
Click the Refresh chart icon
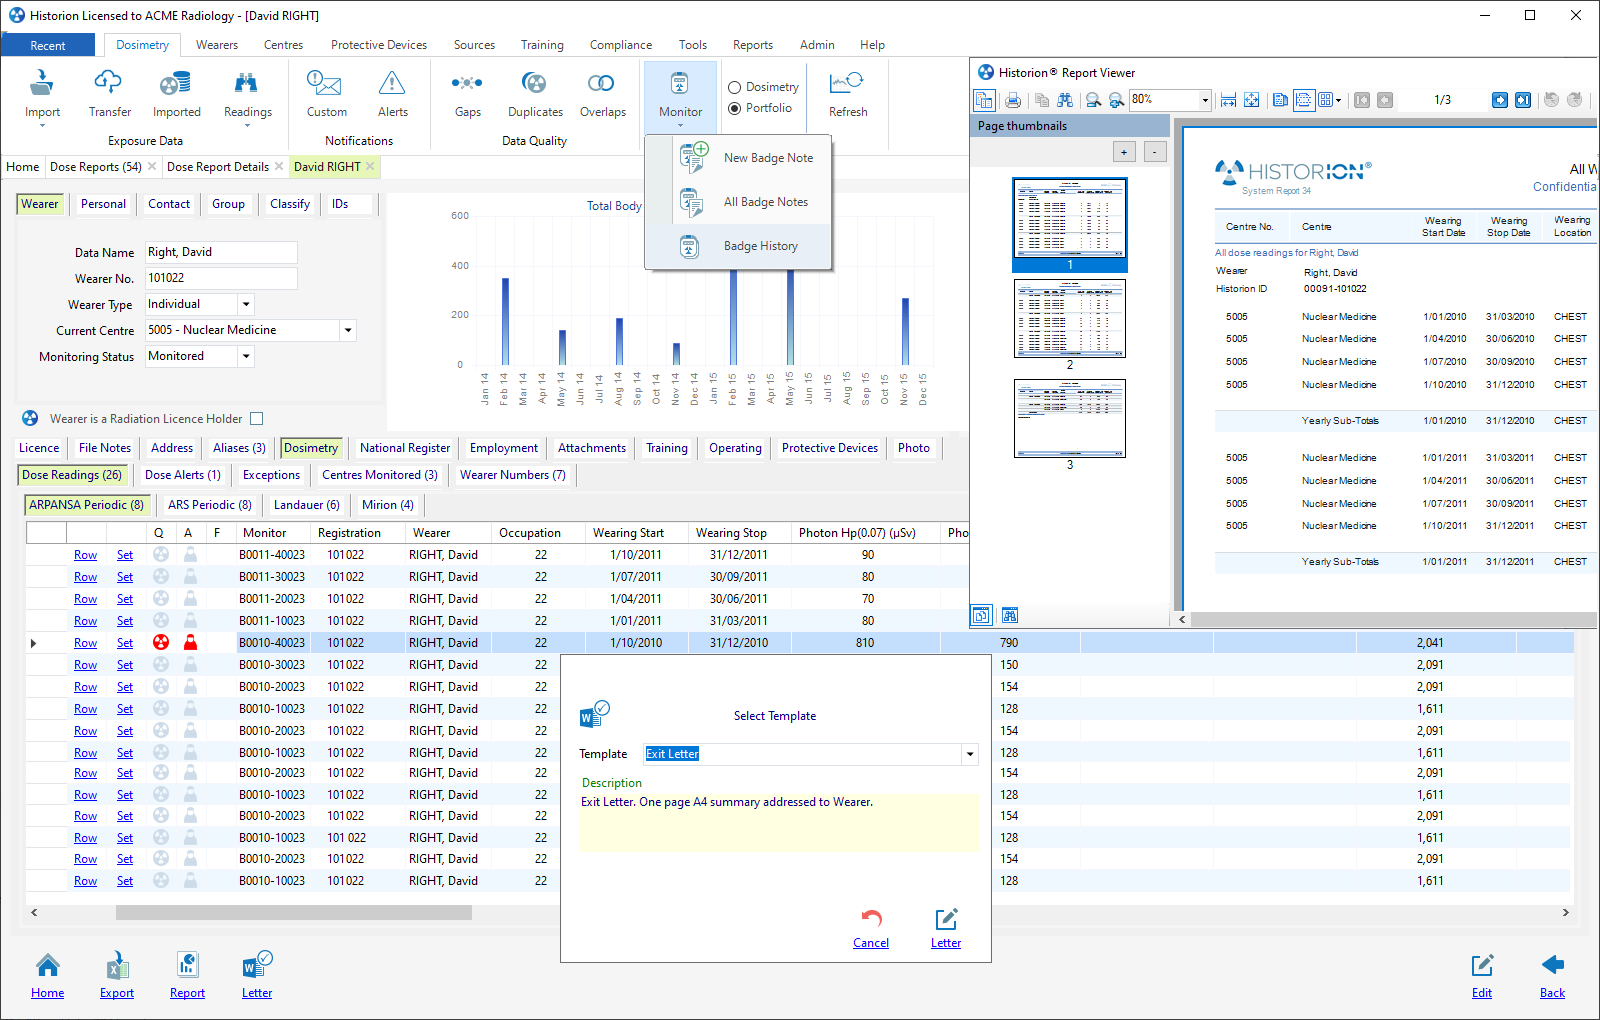[x=847, y=82]
